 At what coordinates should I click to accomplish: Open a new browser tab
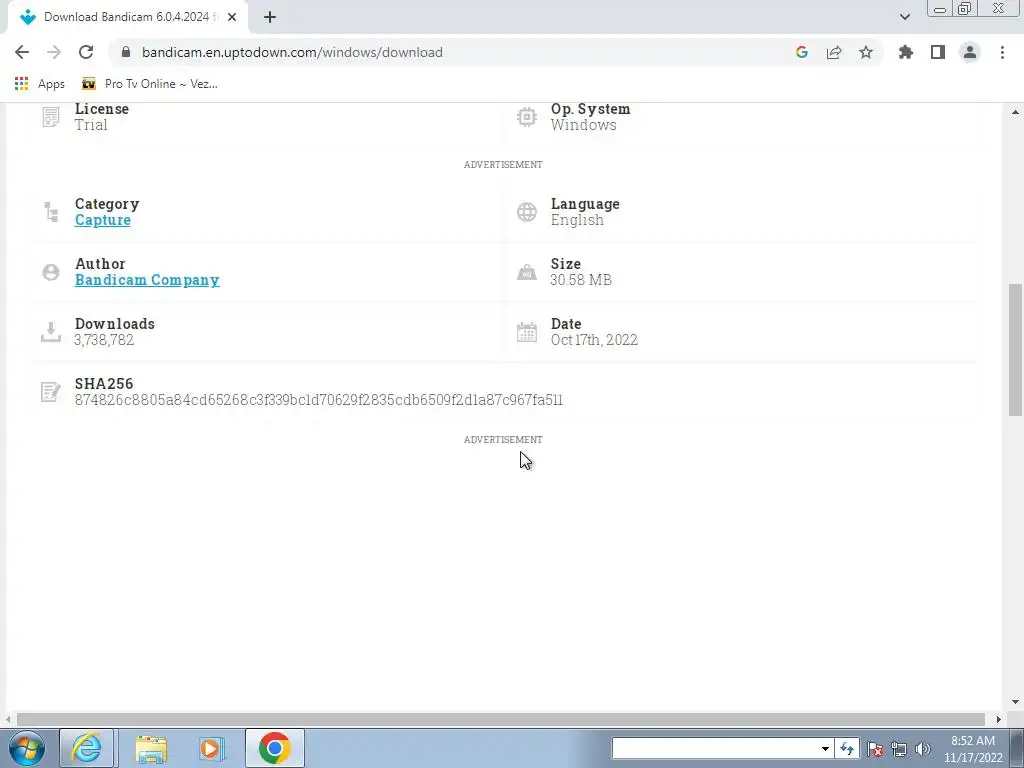(x=270, y=17)
